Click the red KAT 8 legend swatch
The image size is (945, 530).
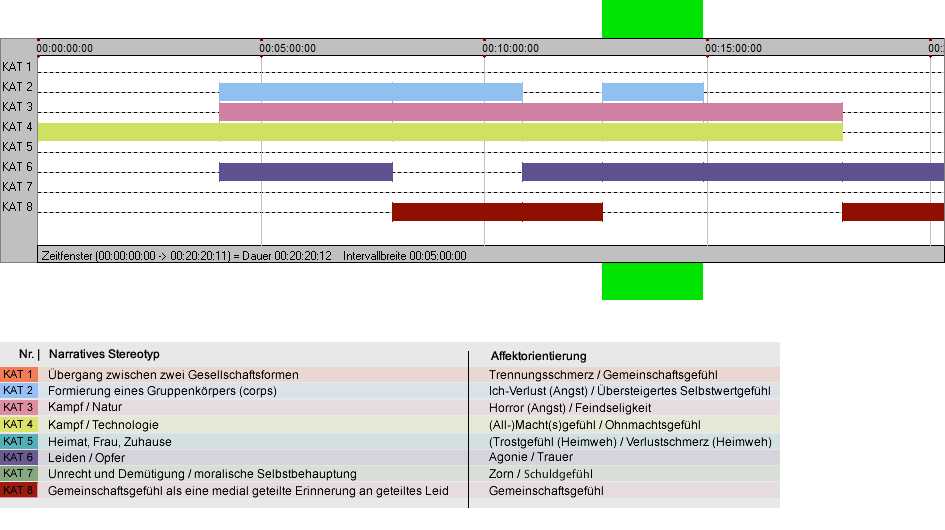click(19, 490)
